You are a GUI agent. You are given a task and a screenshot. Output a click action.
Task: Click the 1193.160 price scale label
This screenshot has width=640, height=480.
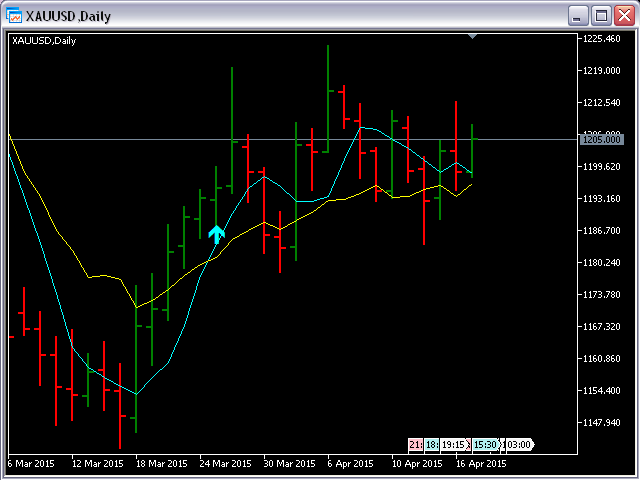point(602,198)
